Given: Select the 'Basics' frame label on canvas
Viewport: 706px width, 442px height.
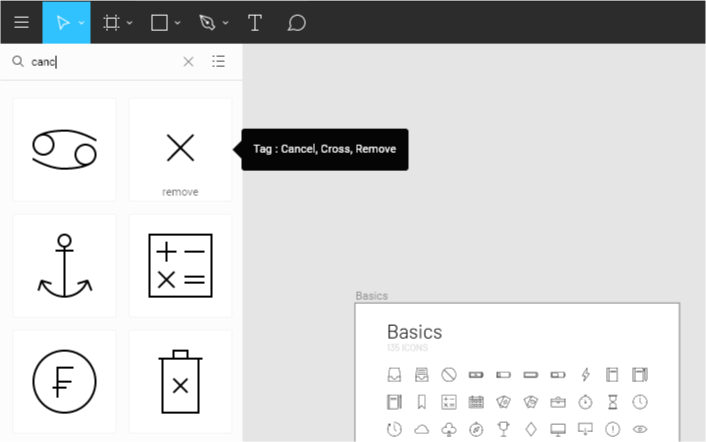Looking at the screenshot, I should pos(371,296).
